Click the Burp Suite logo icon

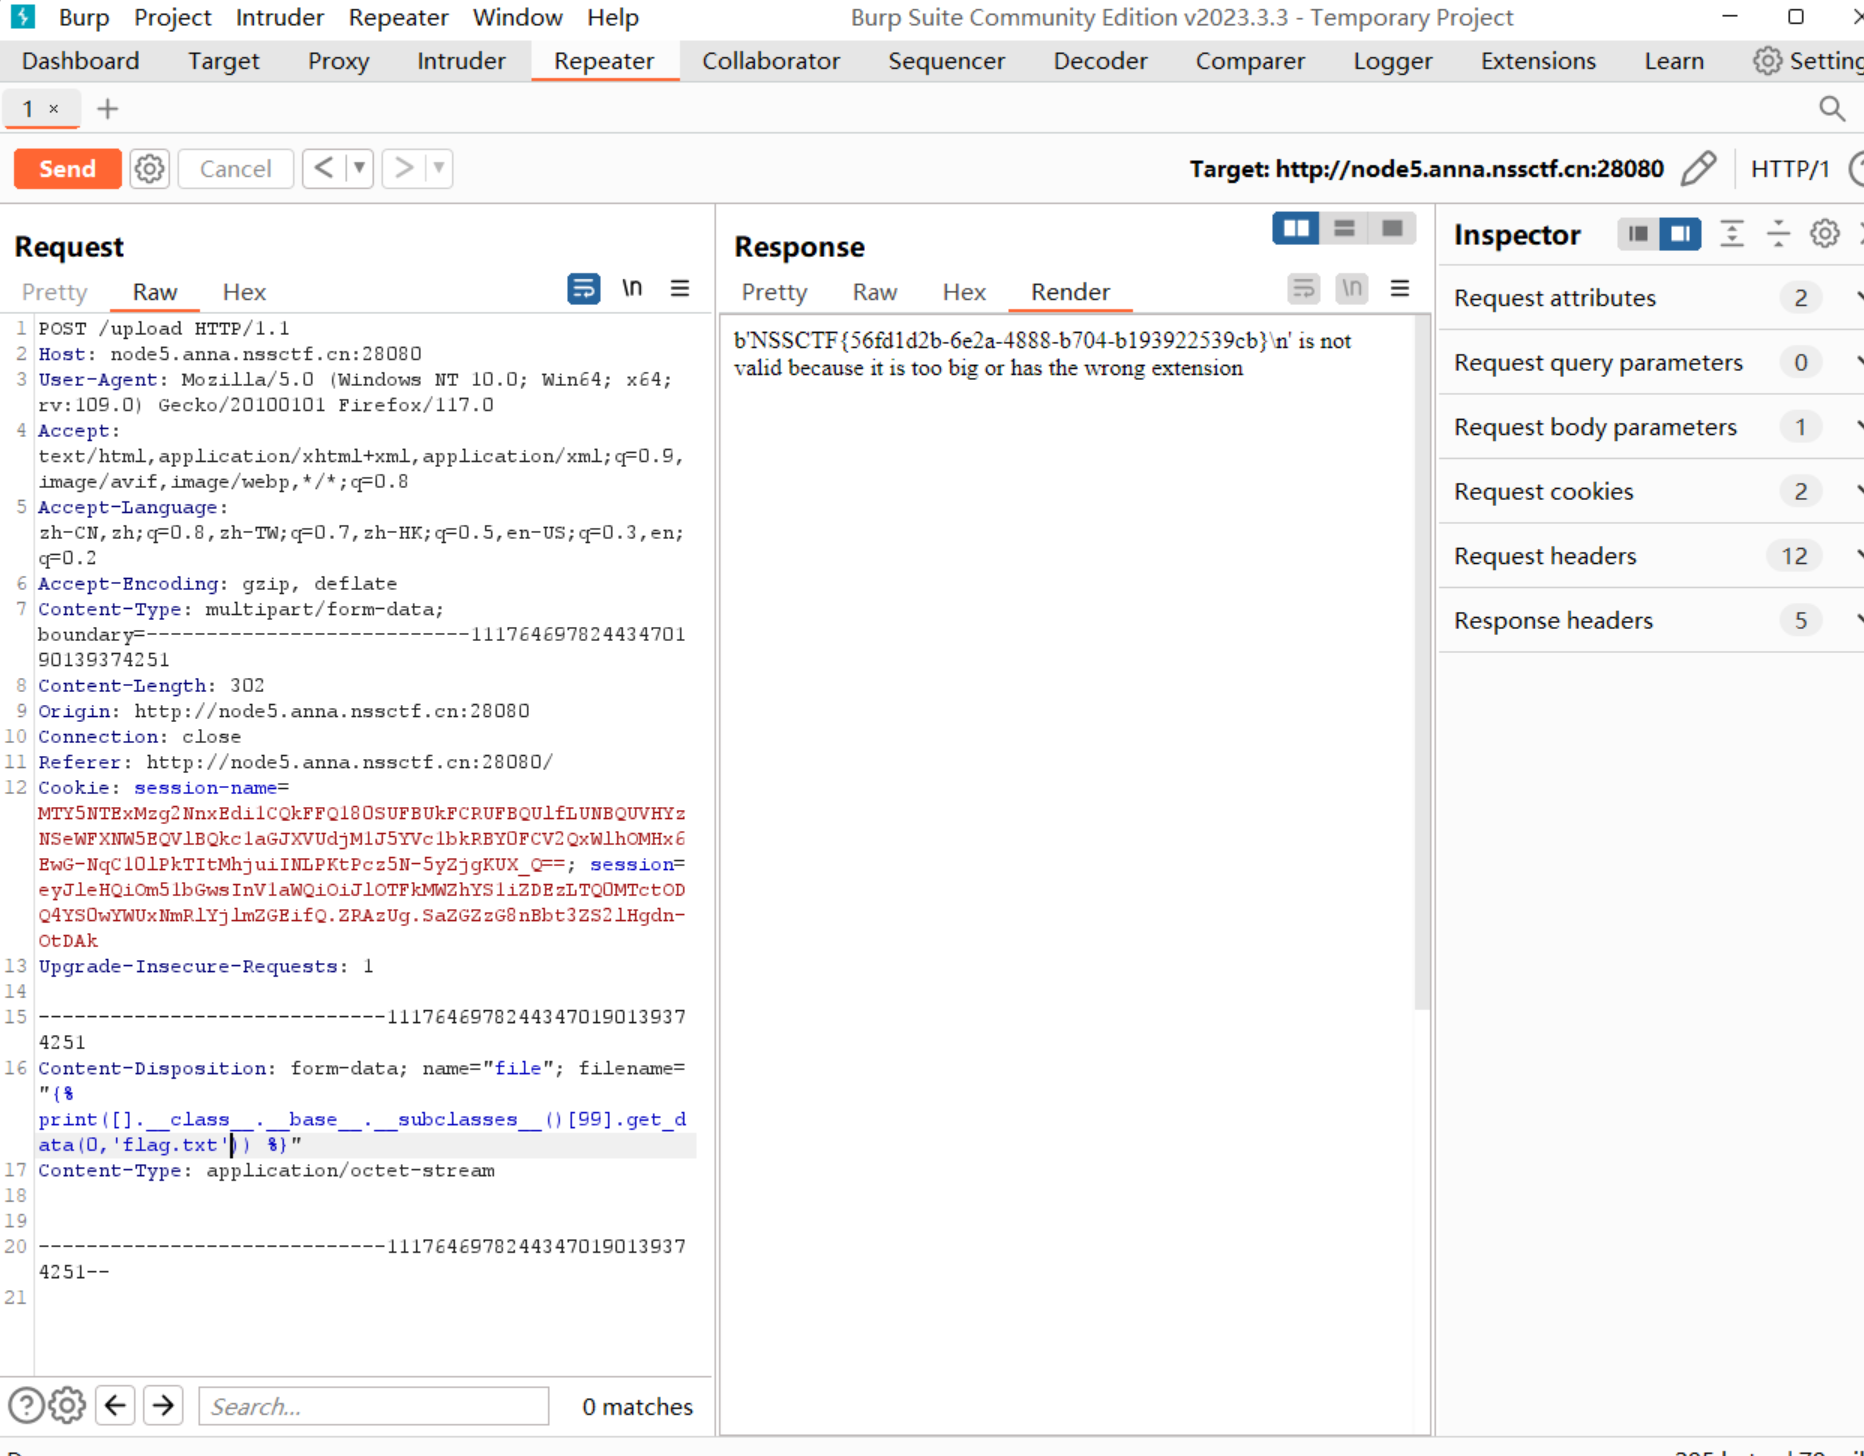tap(23, 17)
